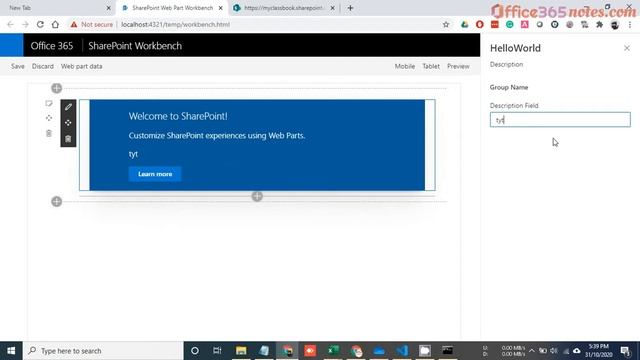
Task: Click Discard in the command bar
Action: tap(43, 66)
